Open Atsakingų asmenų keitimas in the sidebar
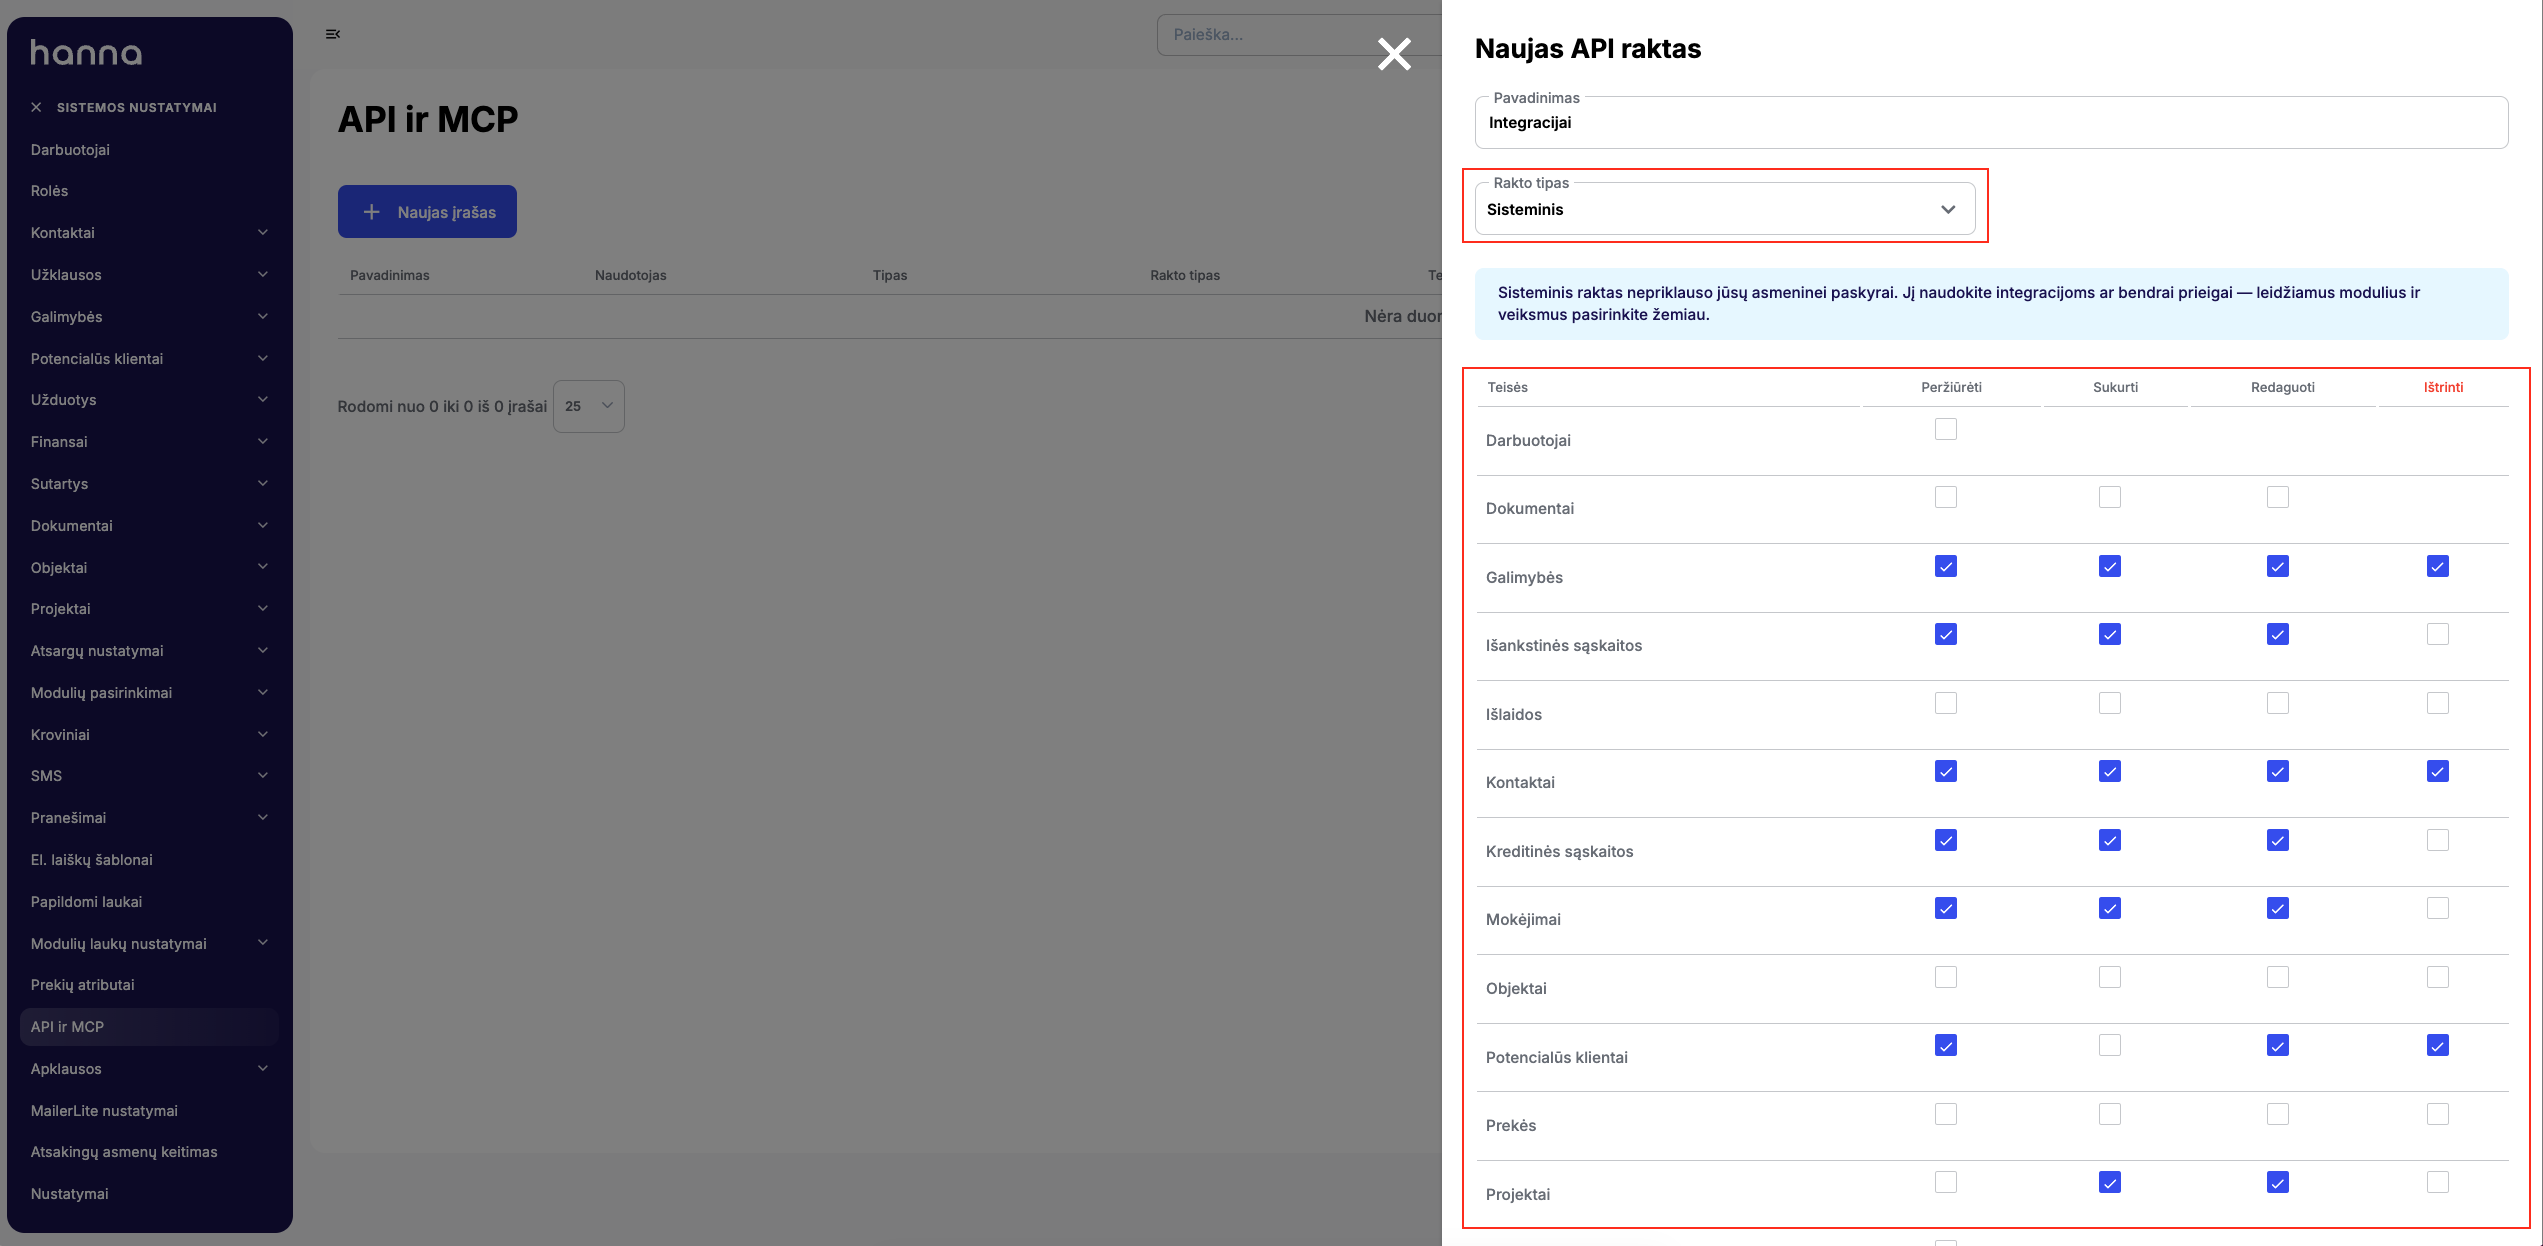The image size is (2543, 1246). click(149, 1152)
